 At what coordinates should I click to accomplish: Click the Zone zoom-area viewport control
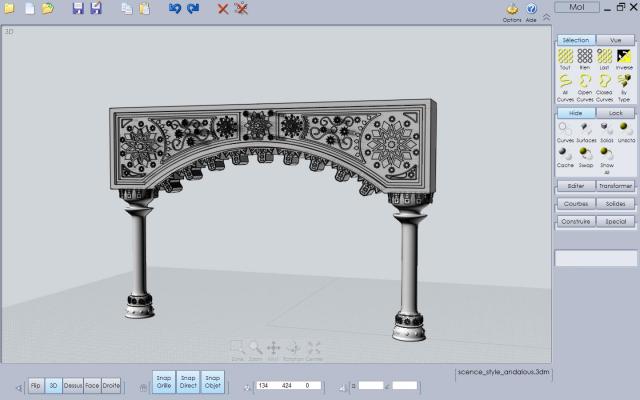[237, 351]
